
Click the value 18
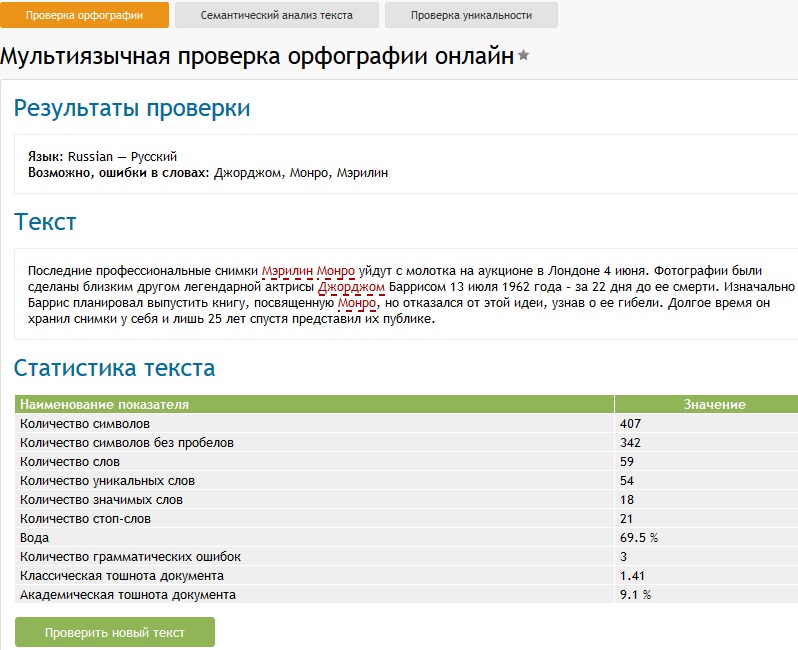click(x=626, y=500)
